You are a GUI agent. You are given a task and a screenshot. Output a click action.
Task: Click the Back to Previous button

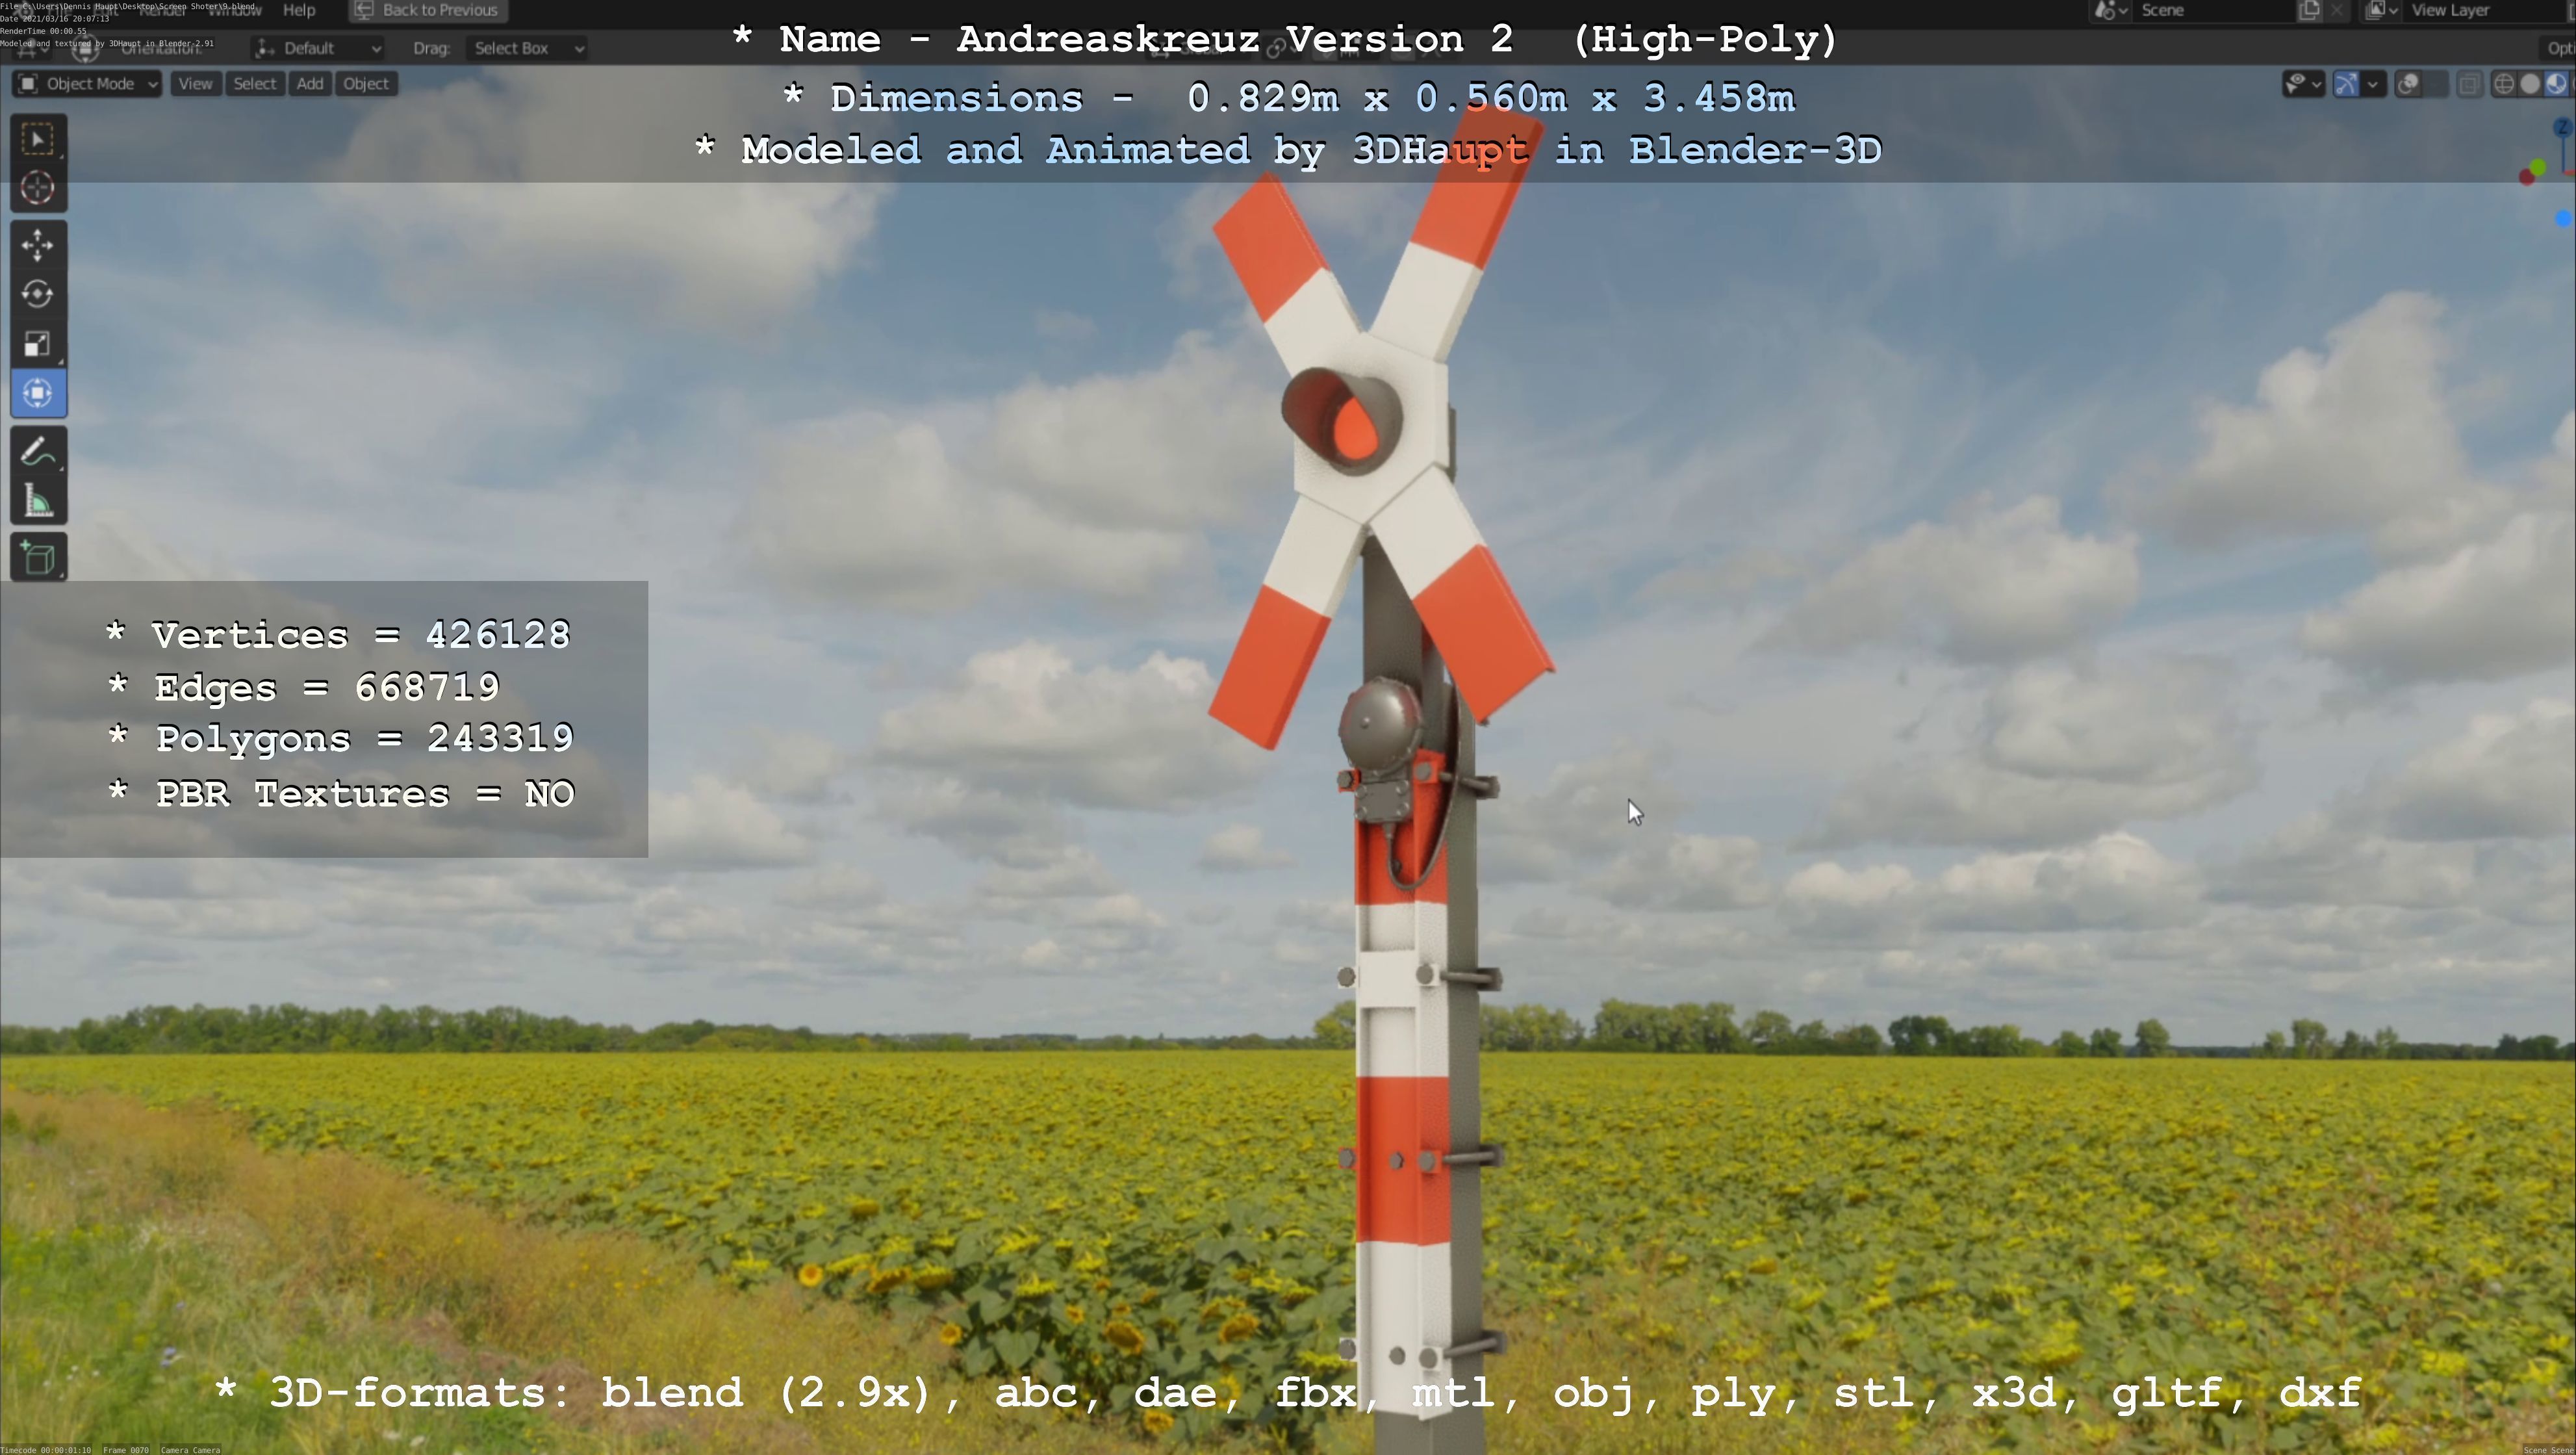428,10
